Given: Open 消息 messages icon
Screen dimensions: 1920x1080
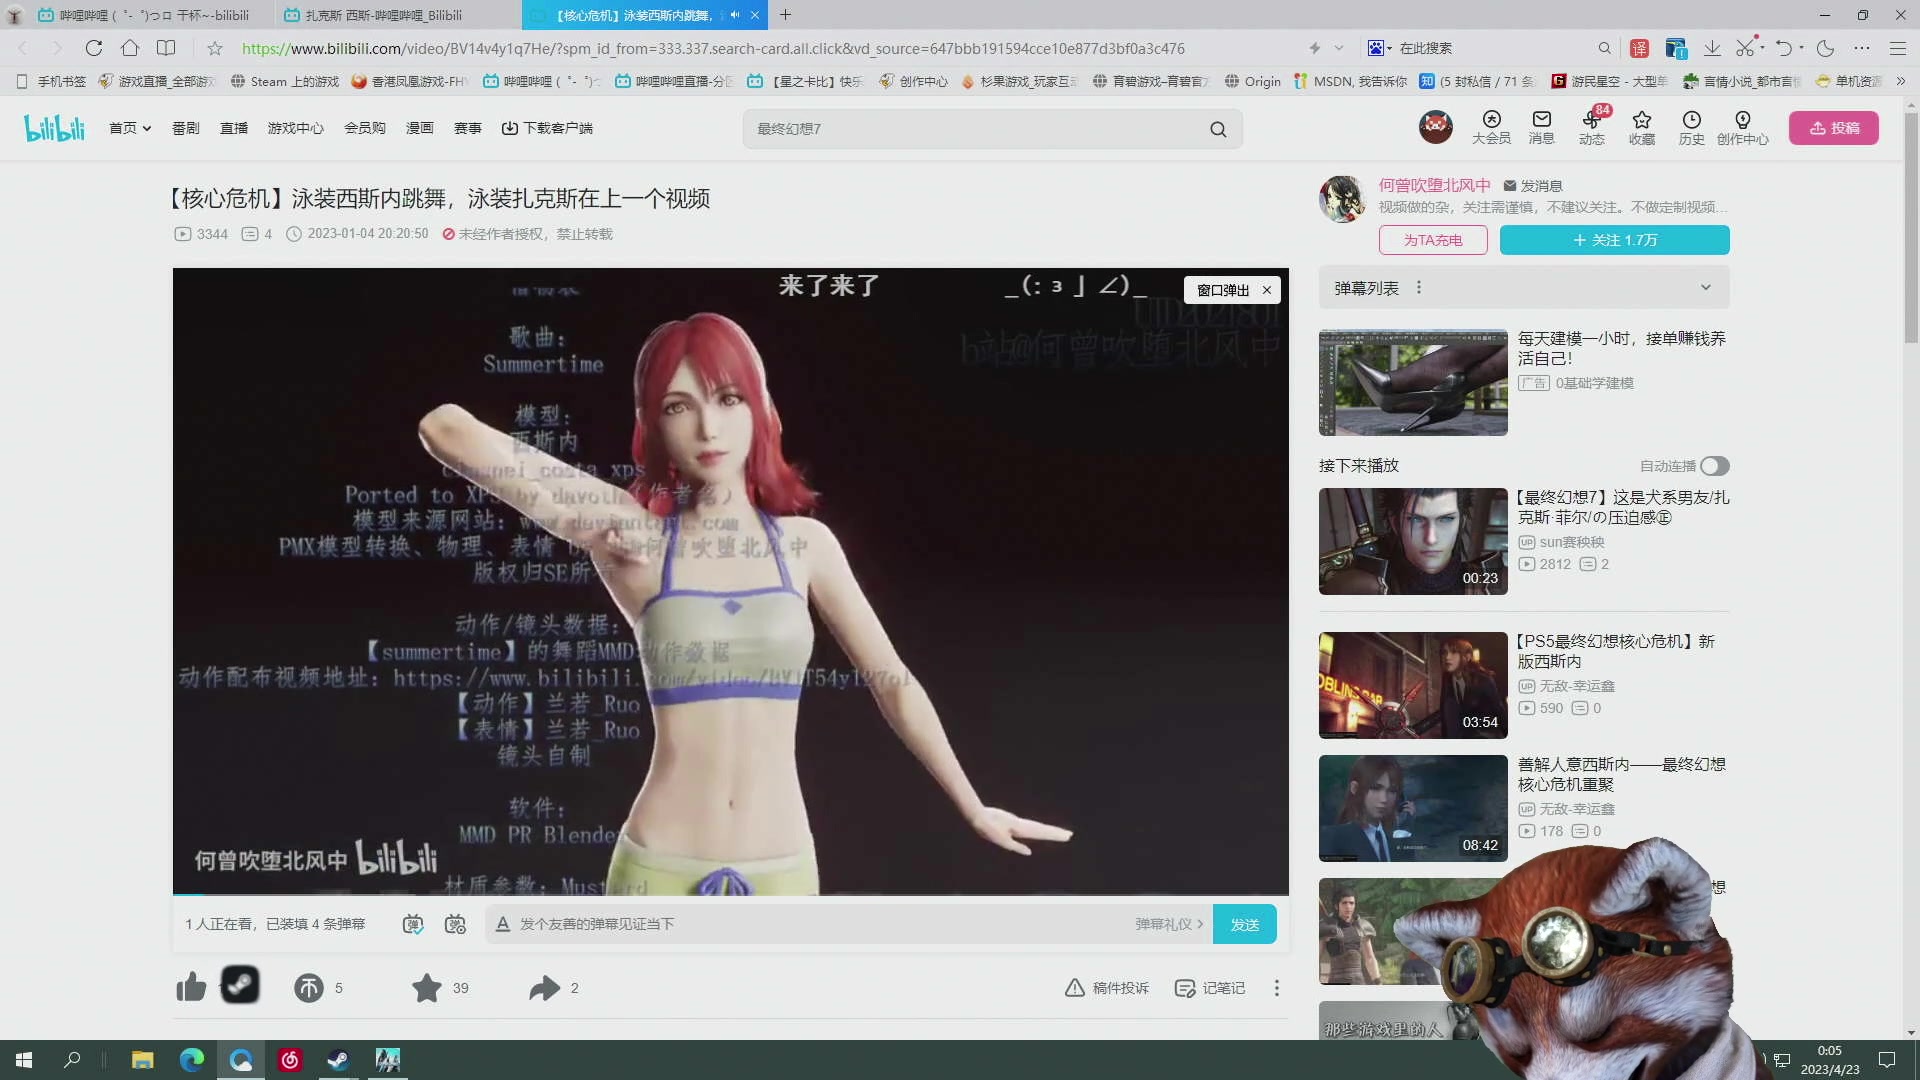Looking at the screenshot, I should tap(1541, 128).
